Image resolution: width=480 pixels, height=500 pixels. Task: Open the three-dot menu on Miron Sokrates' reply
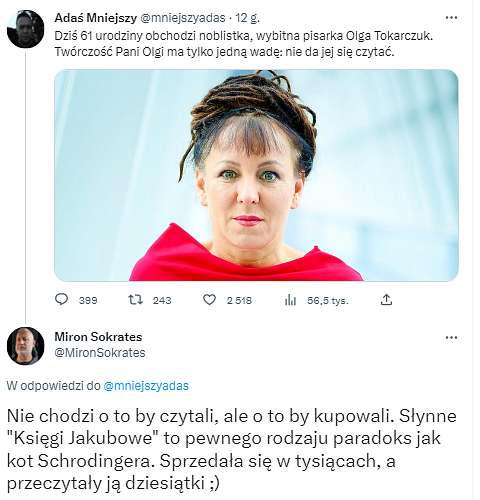pyautogui.click(x=451, y=338)
